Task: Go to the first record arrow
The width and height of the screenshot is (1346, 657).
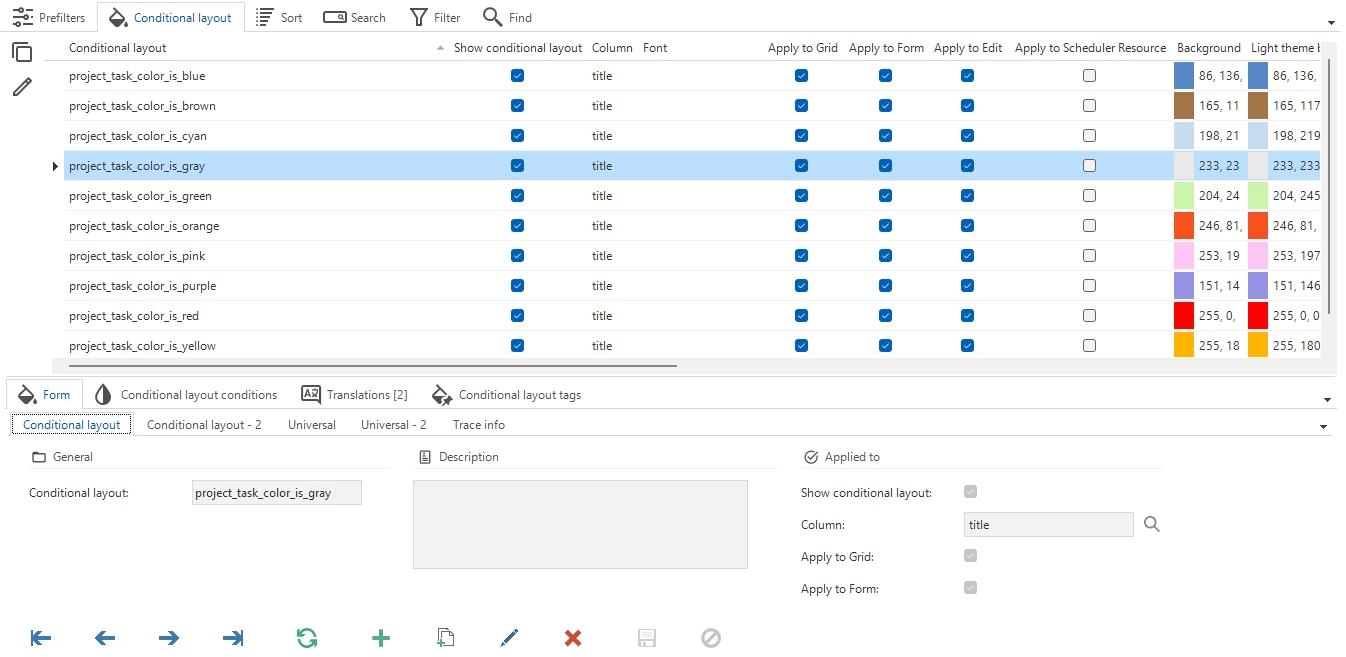Action: click(41, 638)
